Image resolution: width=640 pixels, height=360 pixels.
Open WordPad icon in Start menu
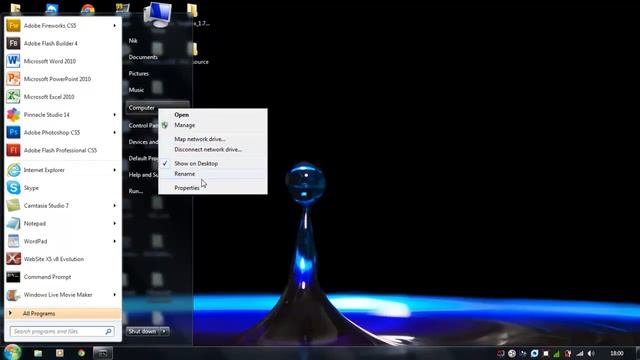point(13,241)
